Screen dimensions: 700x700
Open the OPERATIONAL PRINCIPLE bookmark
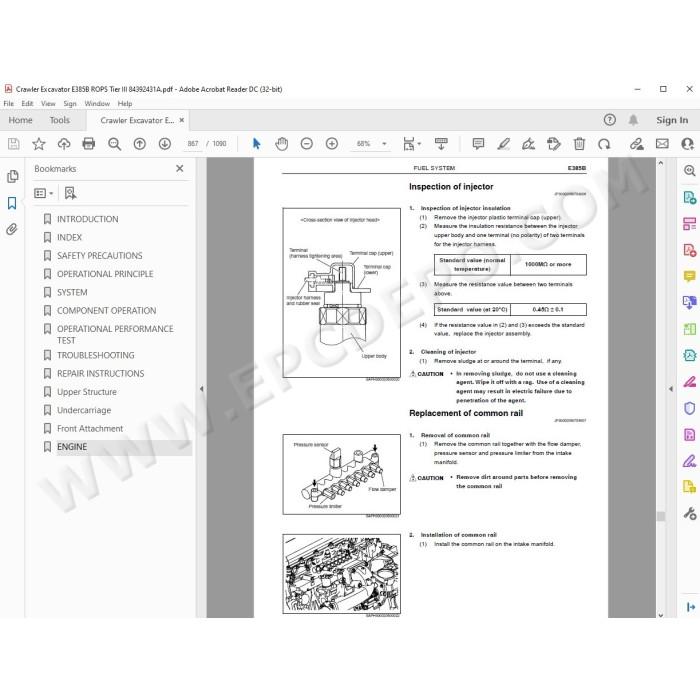point(105,274)
